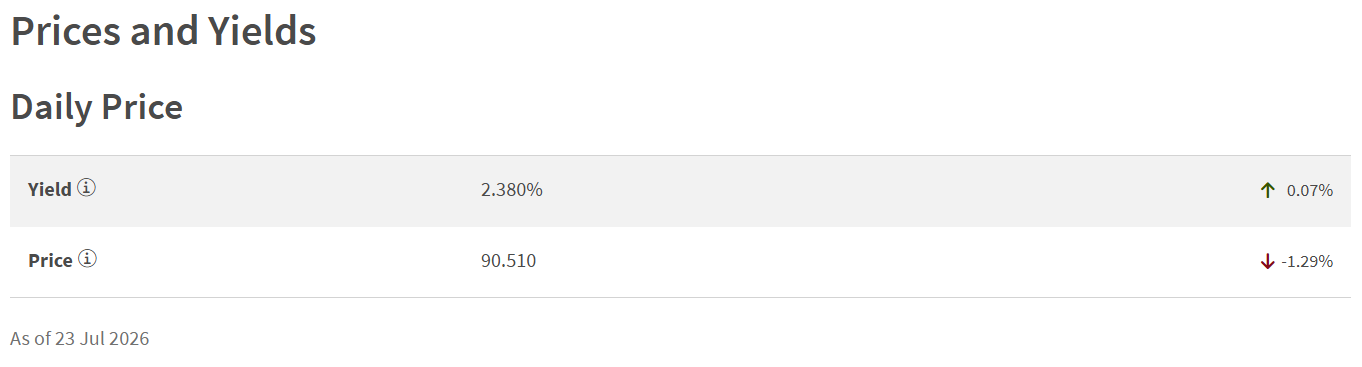Click the -1.29% price change figure

coord(1307,261)
